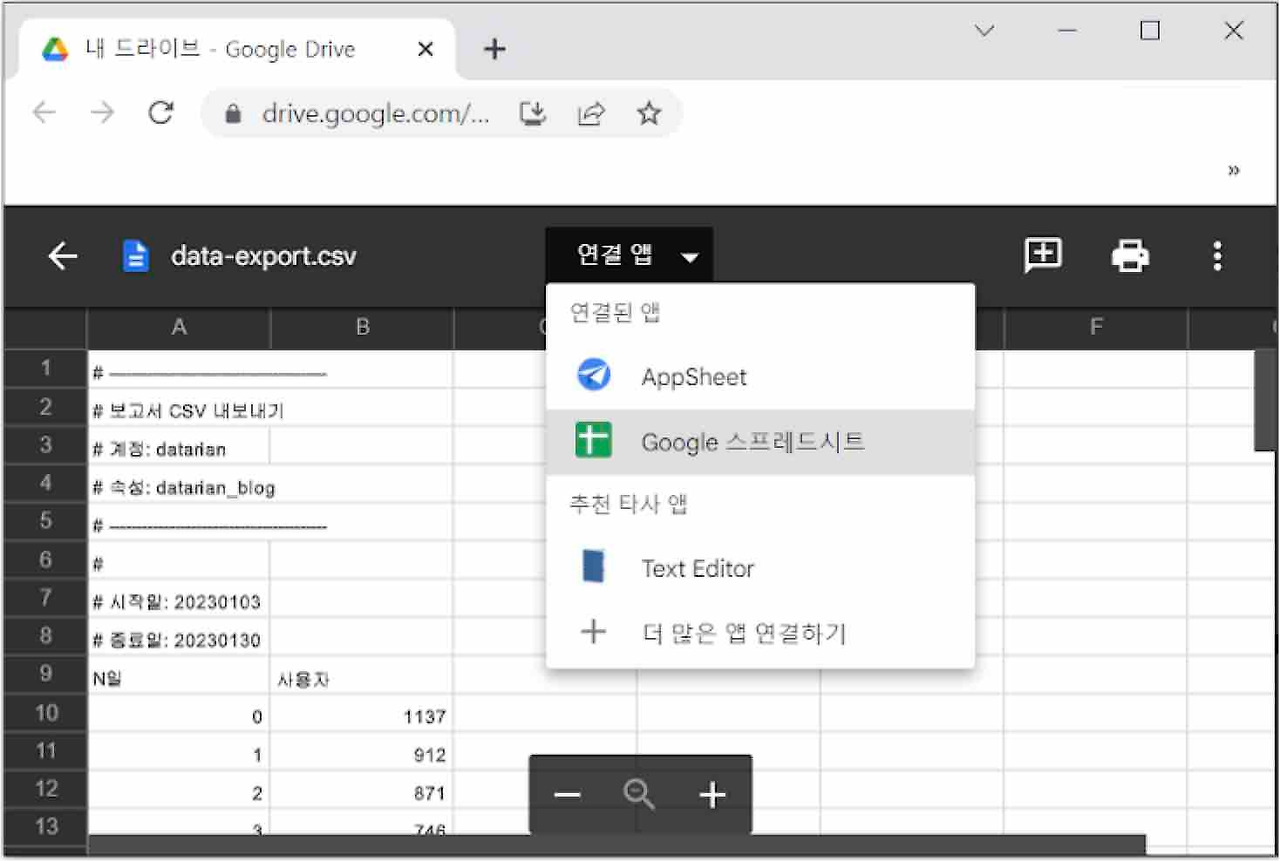Maximize the browser window
Viewport: 1280px width, 861px height.
pos(1150,31)
